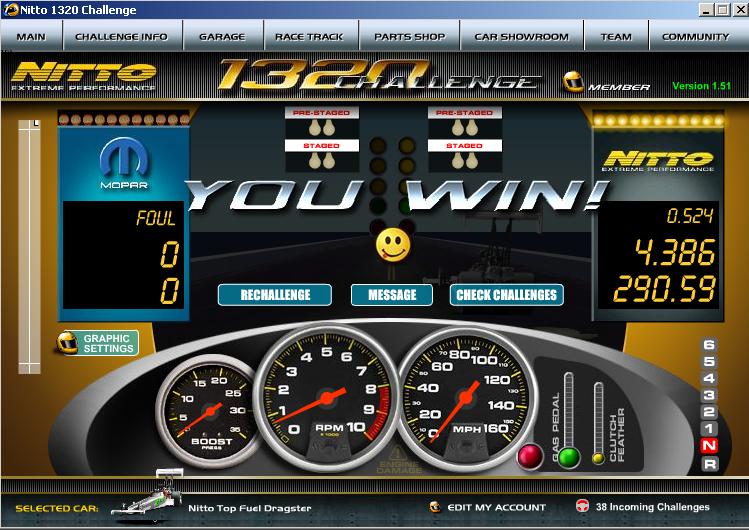Open the PARTS SHOP tab
Viewport: 749px width, 530px height.
[x=410, y=36]
